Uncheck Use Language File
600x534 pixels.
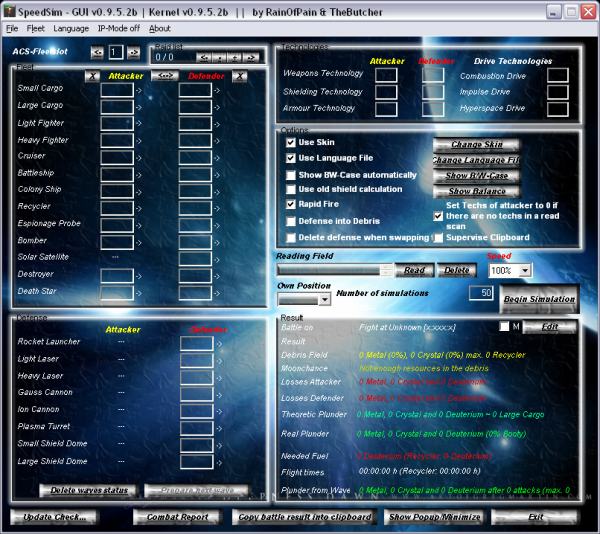pos(291,158)
